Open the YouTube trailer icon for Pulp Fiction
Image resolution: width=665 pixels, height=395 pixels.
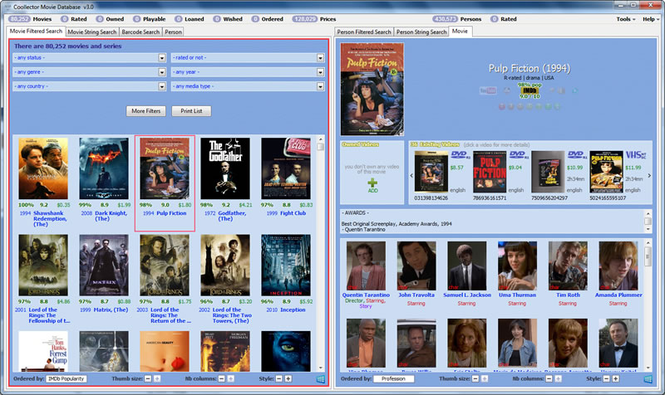click(x=488, y=90)
